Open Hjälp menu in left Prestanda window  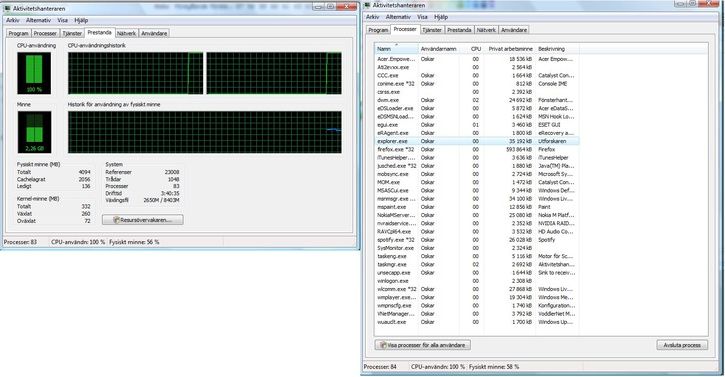tap(81, 20)
